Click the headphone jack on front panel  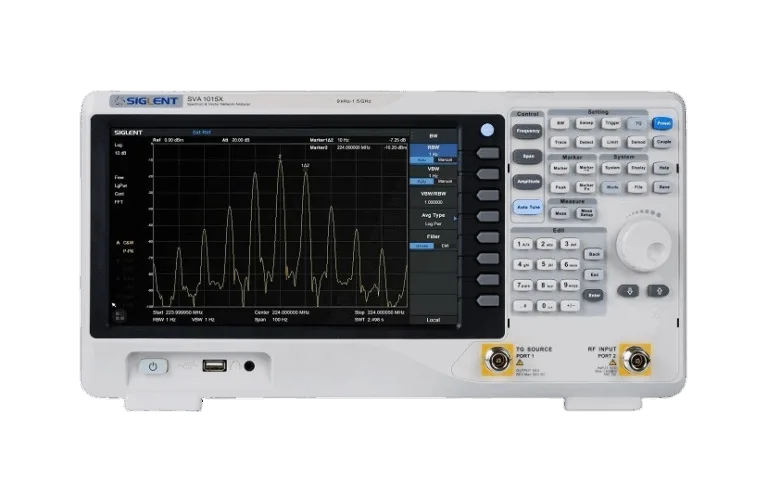pos(248,366)
